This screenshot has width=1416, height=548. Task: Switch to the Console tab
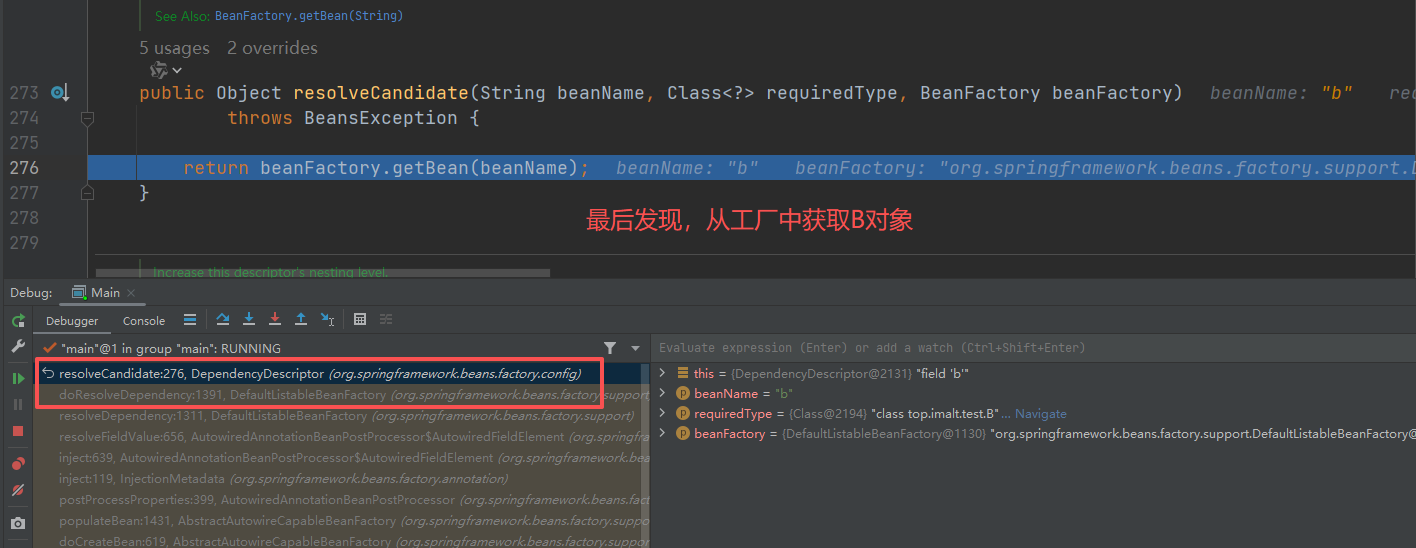tap(144, 321)
